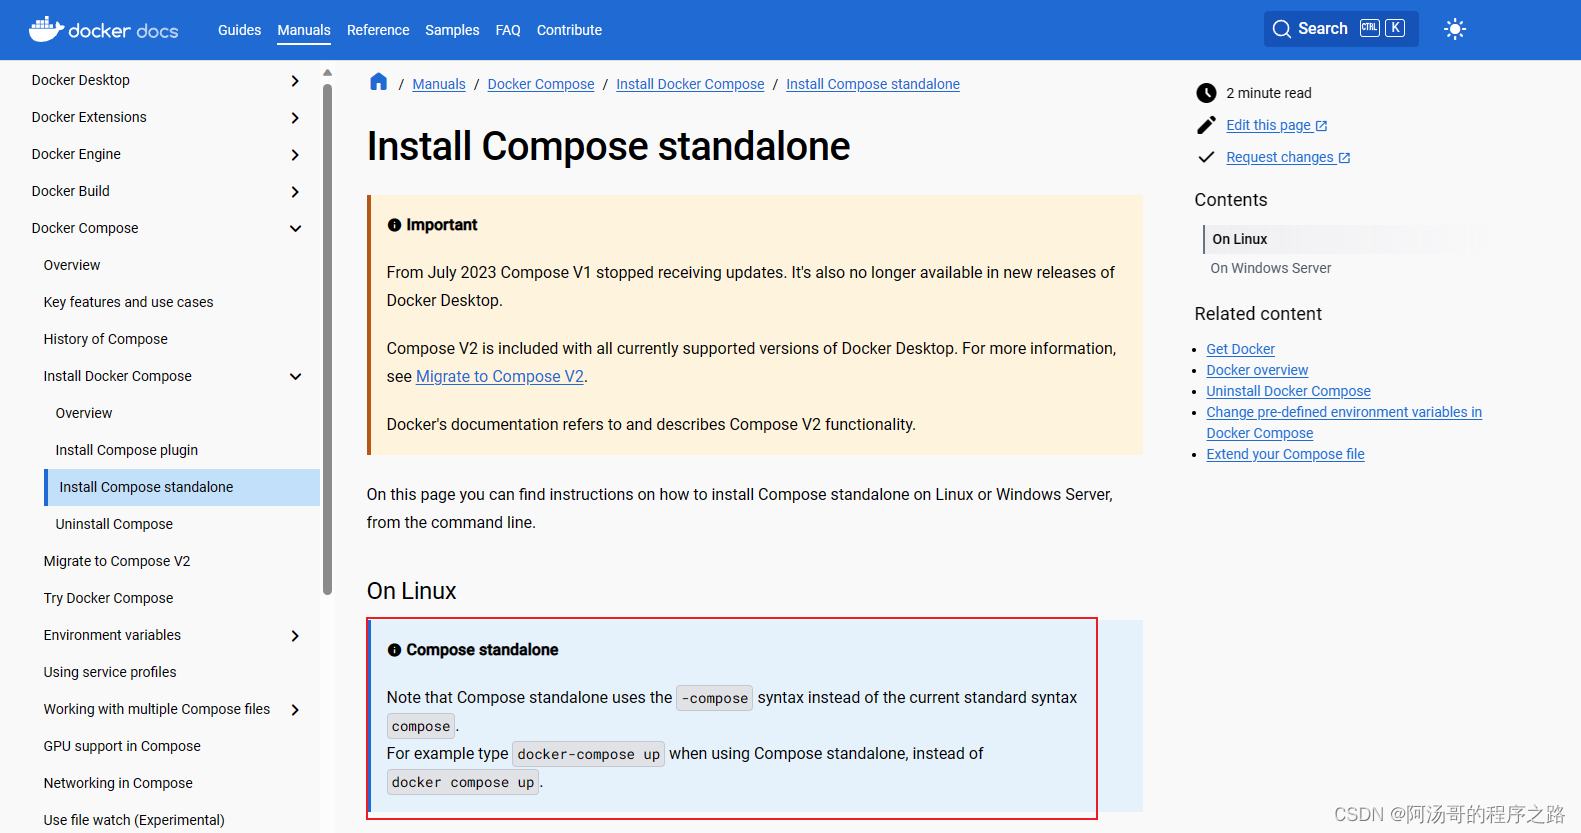Open the Uninstall Docker Compose related link

pos(1288,390)
